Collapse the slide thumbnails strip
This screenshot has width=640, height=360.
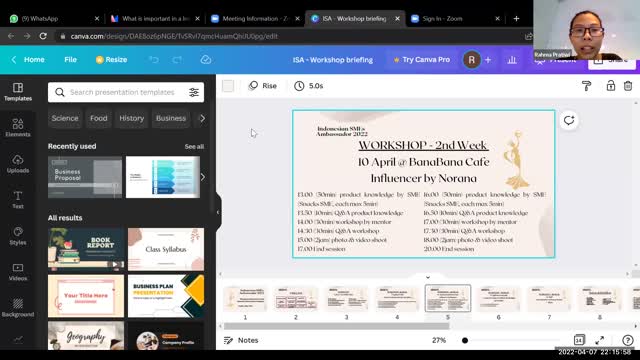(428, 277)
